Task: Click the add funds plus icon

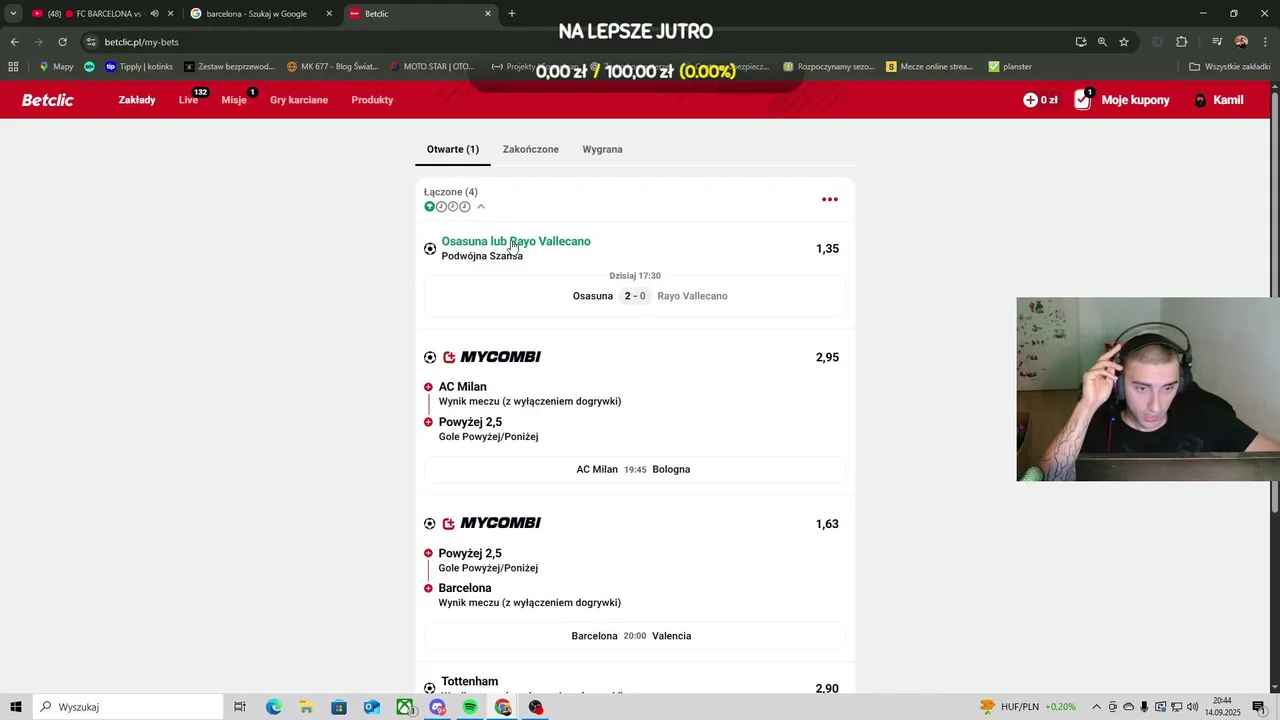Action: [1030, 100]
